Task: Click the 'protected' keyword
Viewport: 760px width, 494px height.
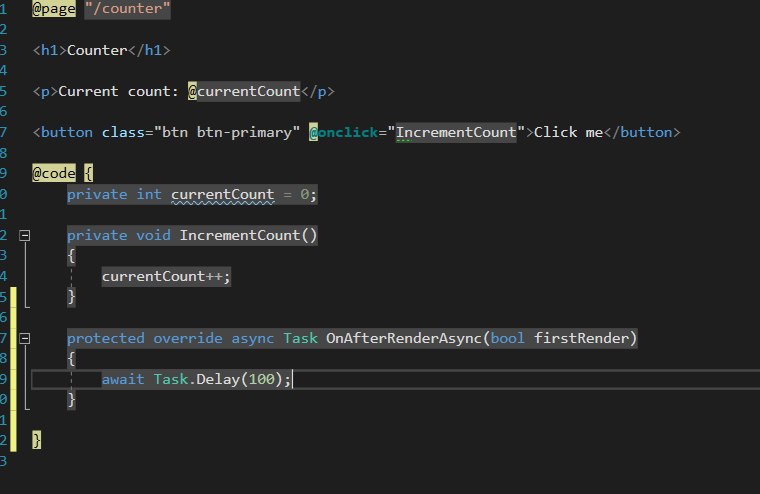Action: click(x=106, y=338)
